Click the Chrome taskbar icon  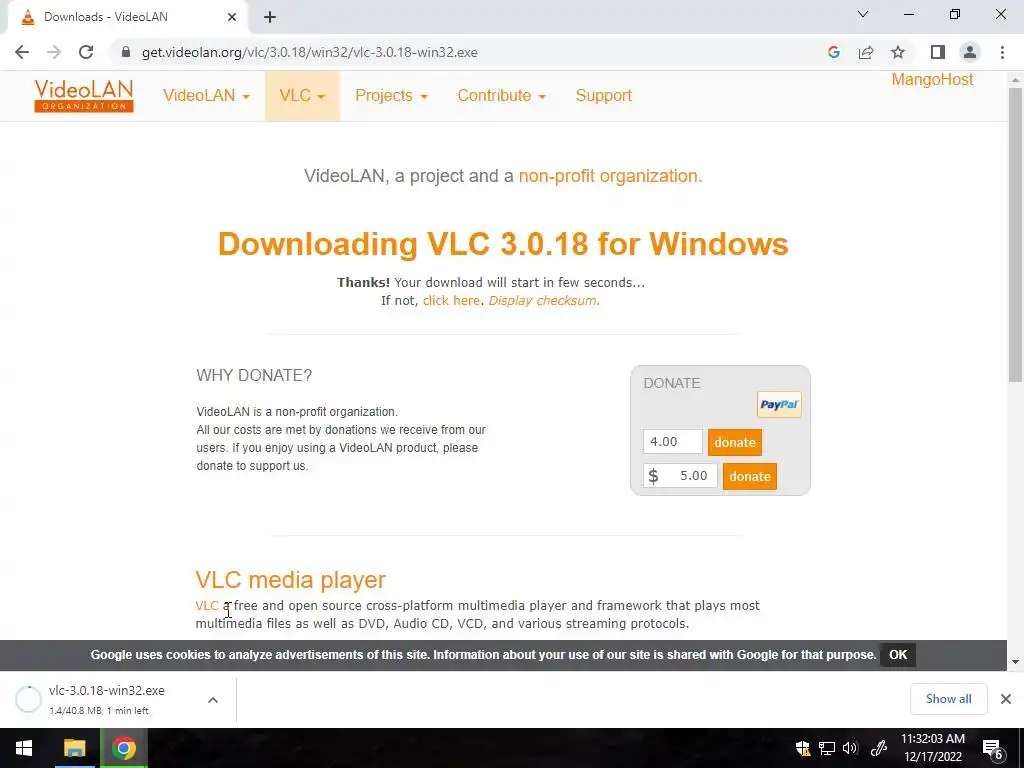[123, 748]
